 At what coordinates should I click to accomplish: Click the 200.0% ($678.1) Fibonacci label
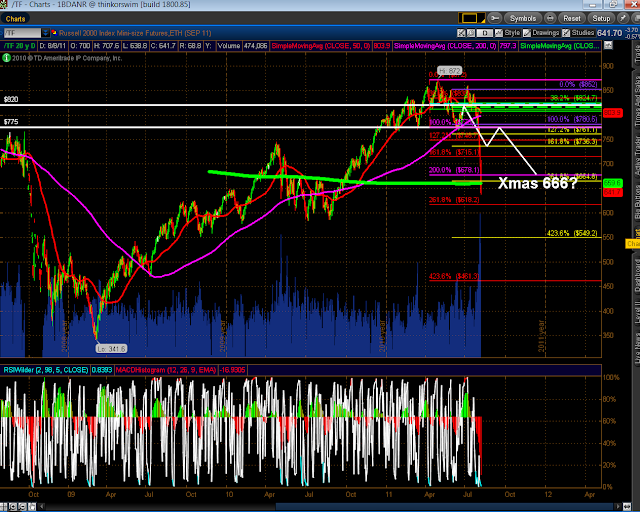[x=454, y=170]
